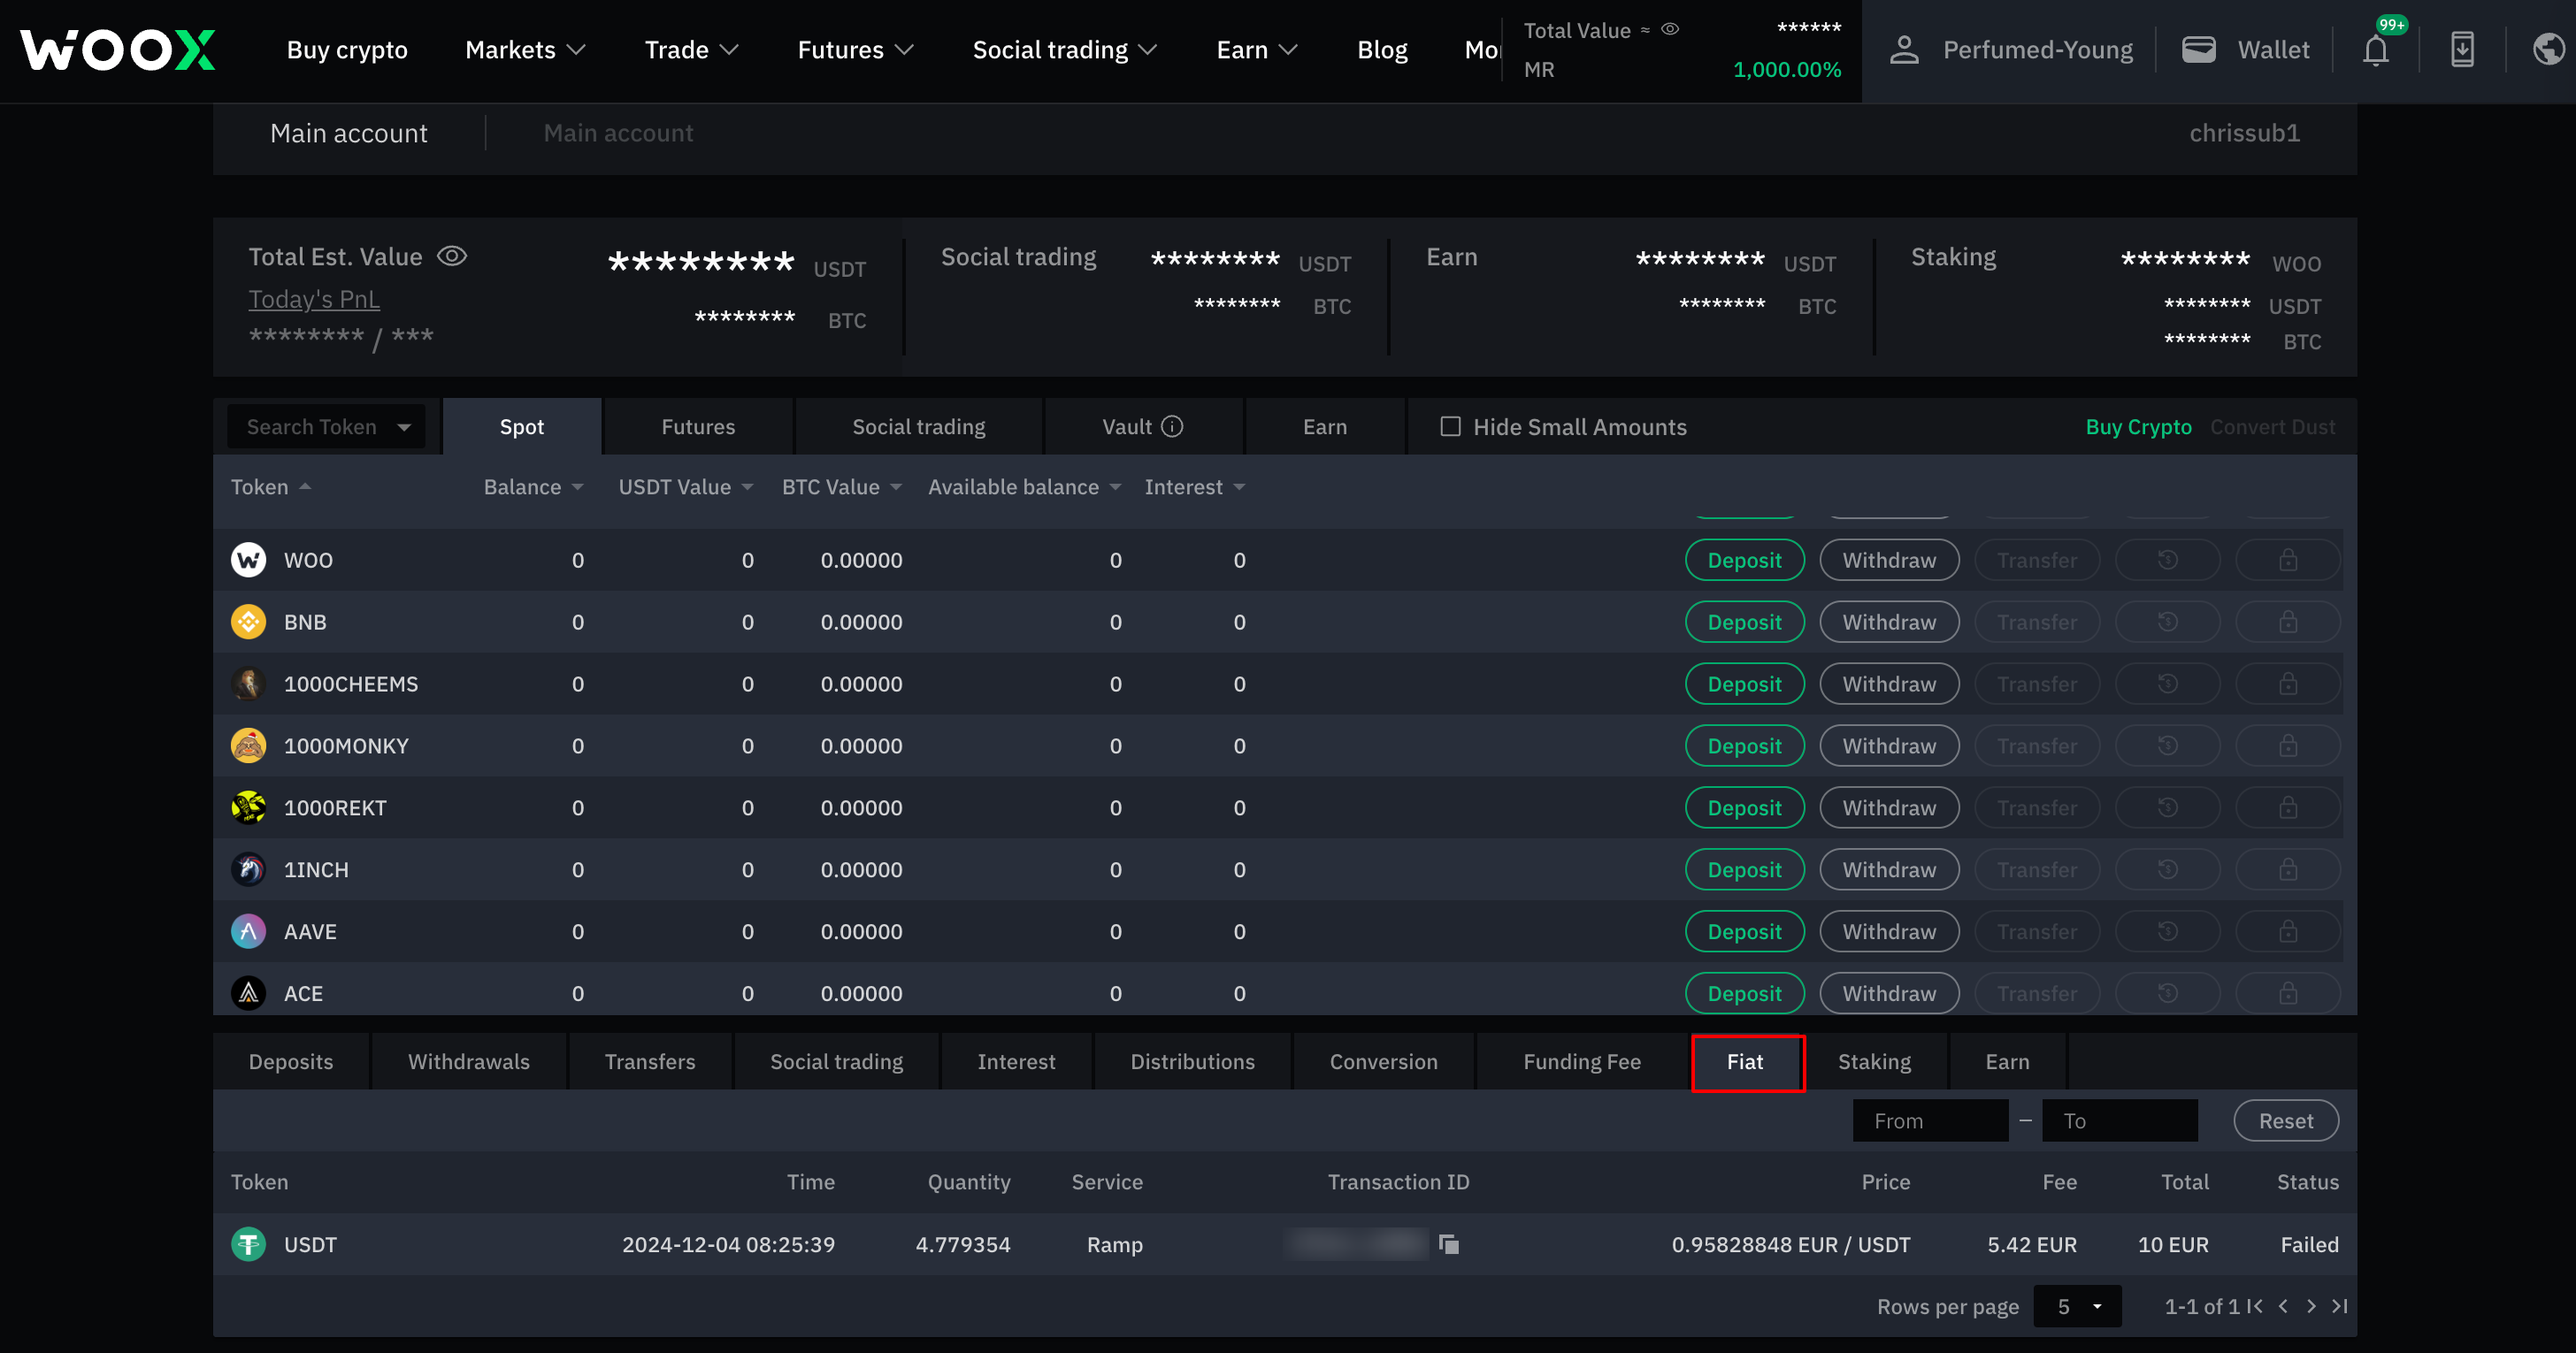Toggle header Total Value visibility eye
Image resolution: width=2576 pixels, height=1353 pixels.
[x=1670, y=29]
